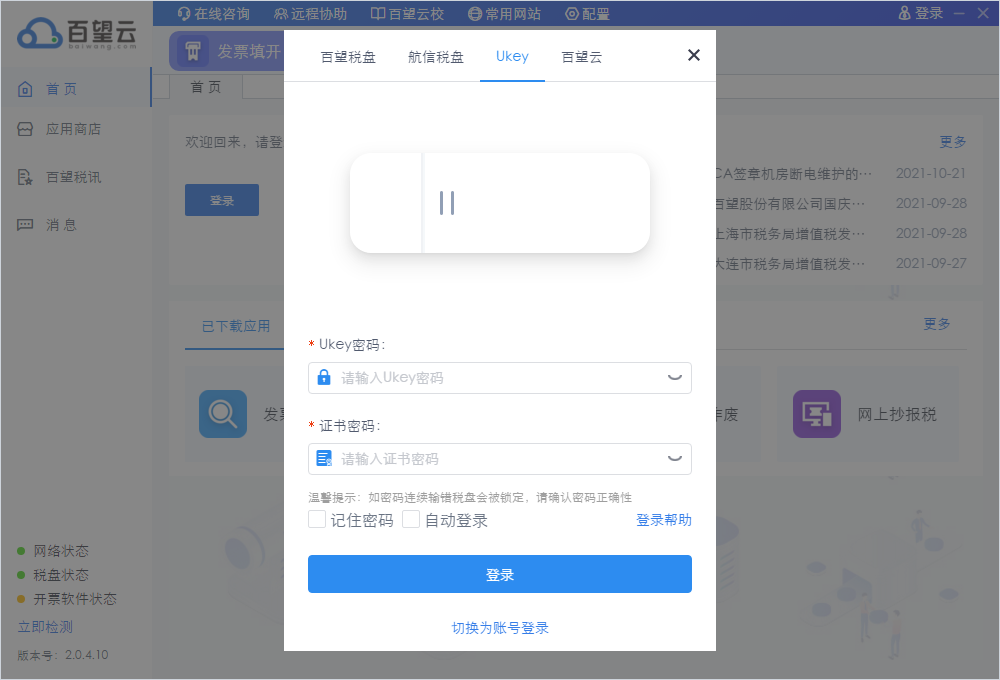Click the 登录 button in the welcome panel
Screen dimensions: 1000x680
click(222, 200)
